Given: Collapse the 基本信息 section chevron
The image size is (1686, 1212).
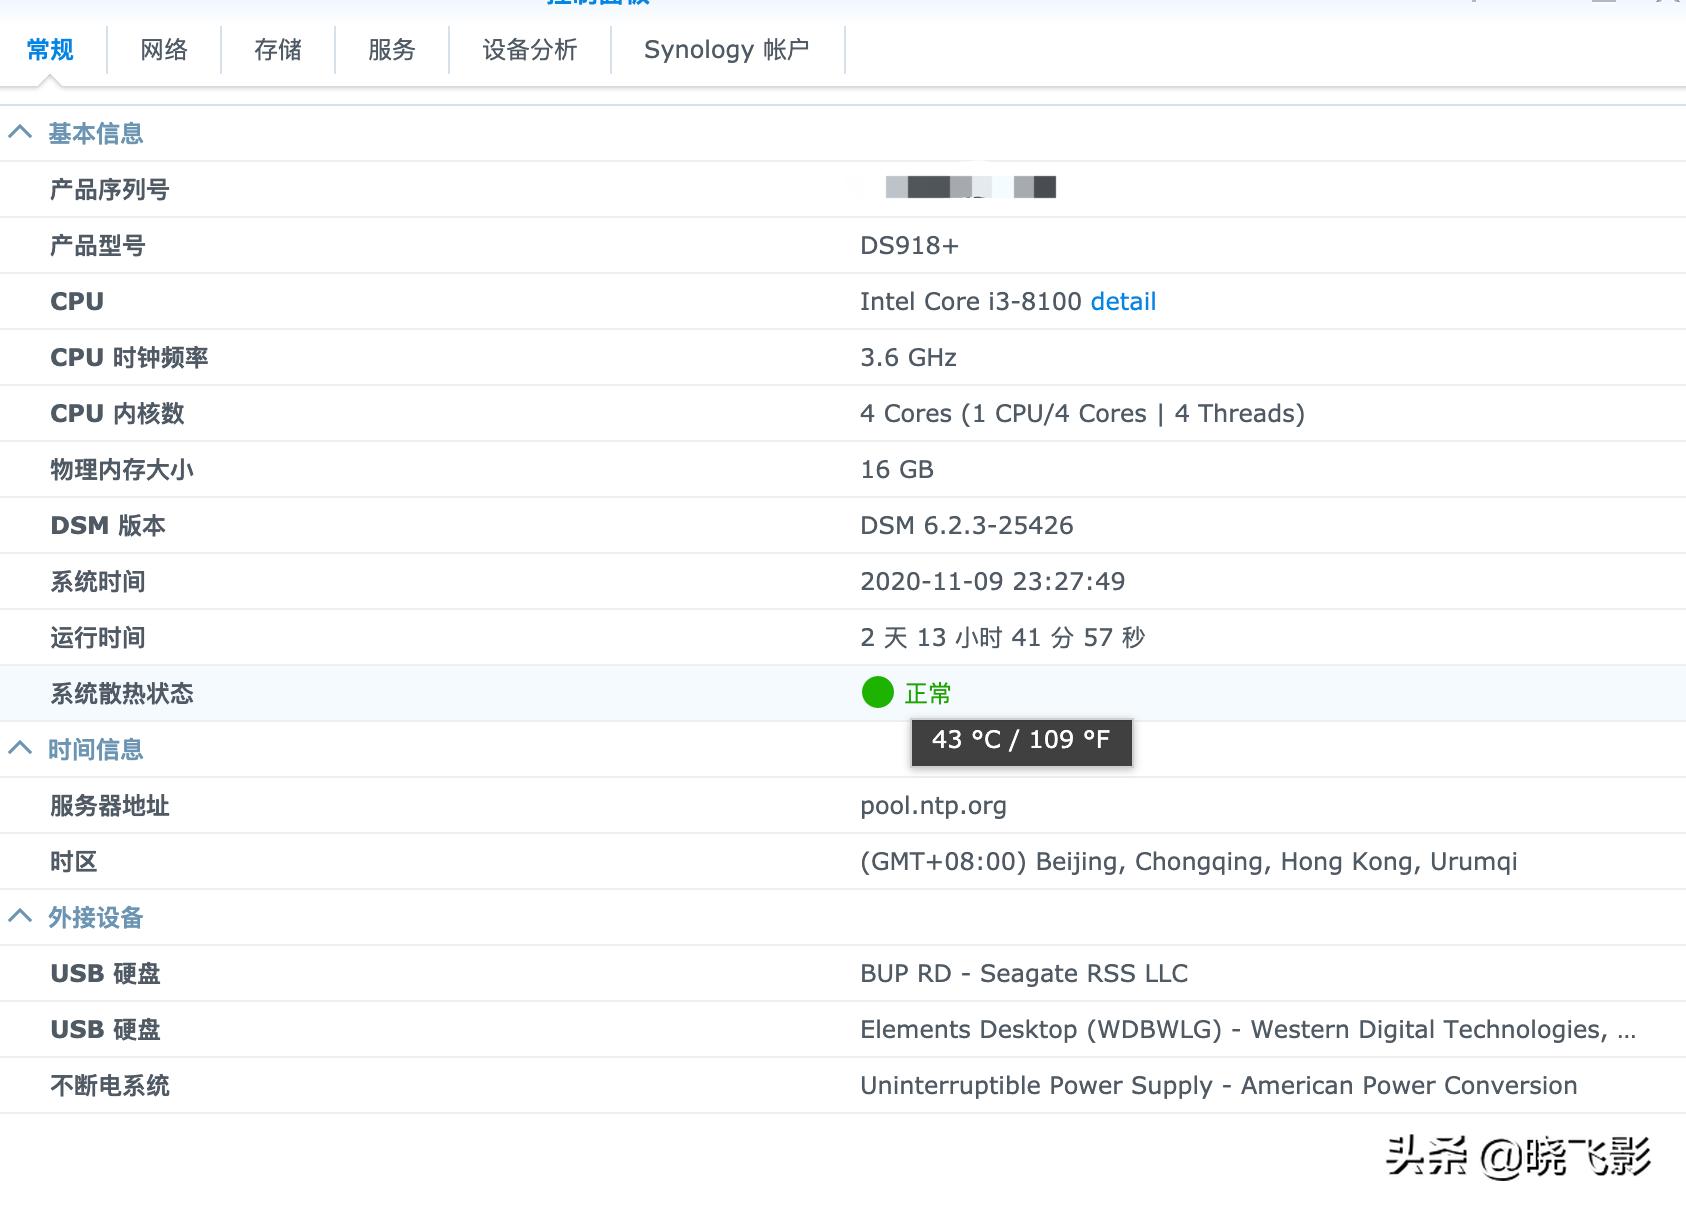Looking at the screenshot, I should coord(20,133).
